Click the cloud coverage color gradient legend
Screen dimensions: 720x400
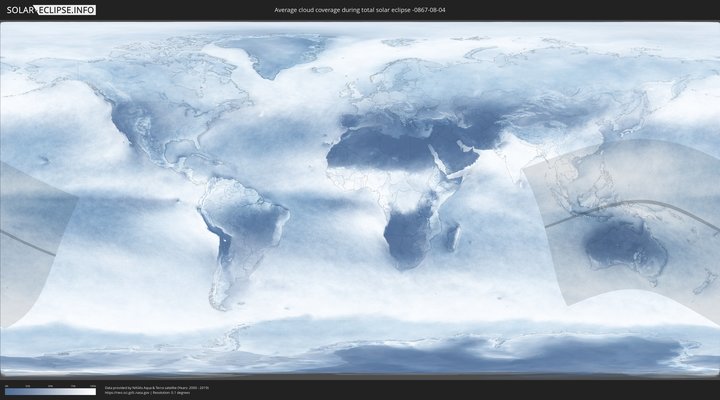[50, 391]
